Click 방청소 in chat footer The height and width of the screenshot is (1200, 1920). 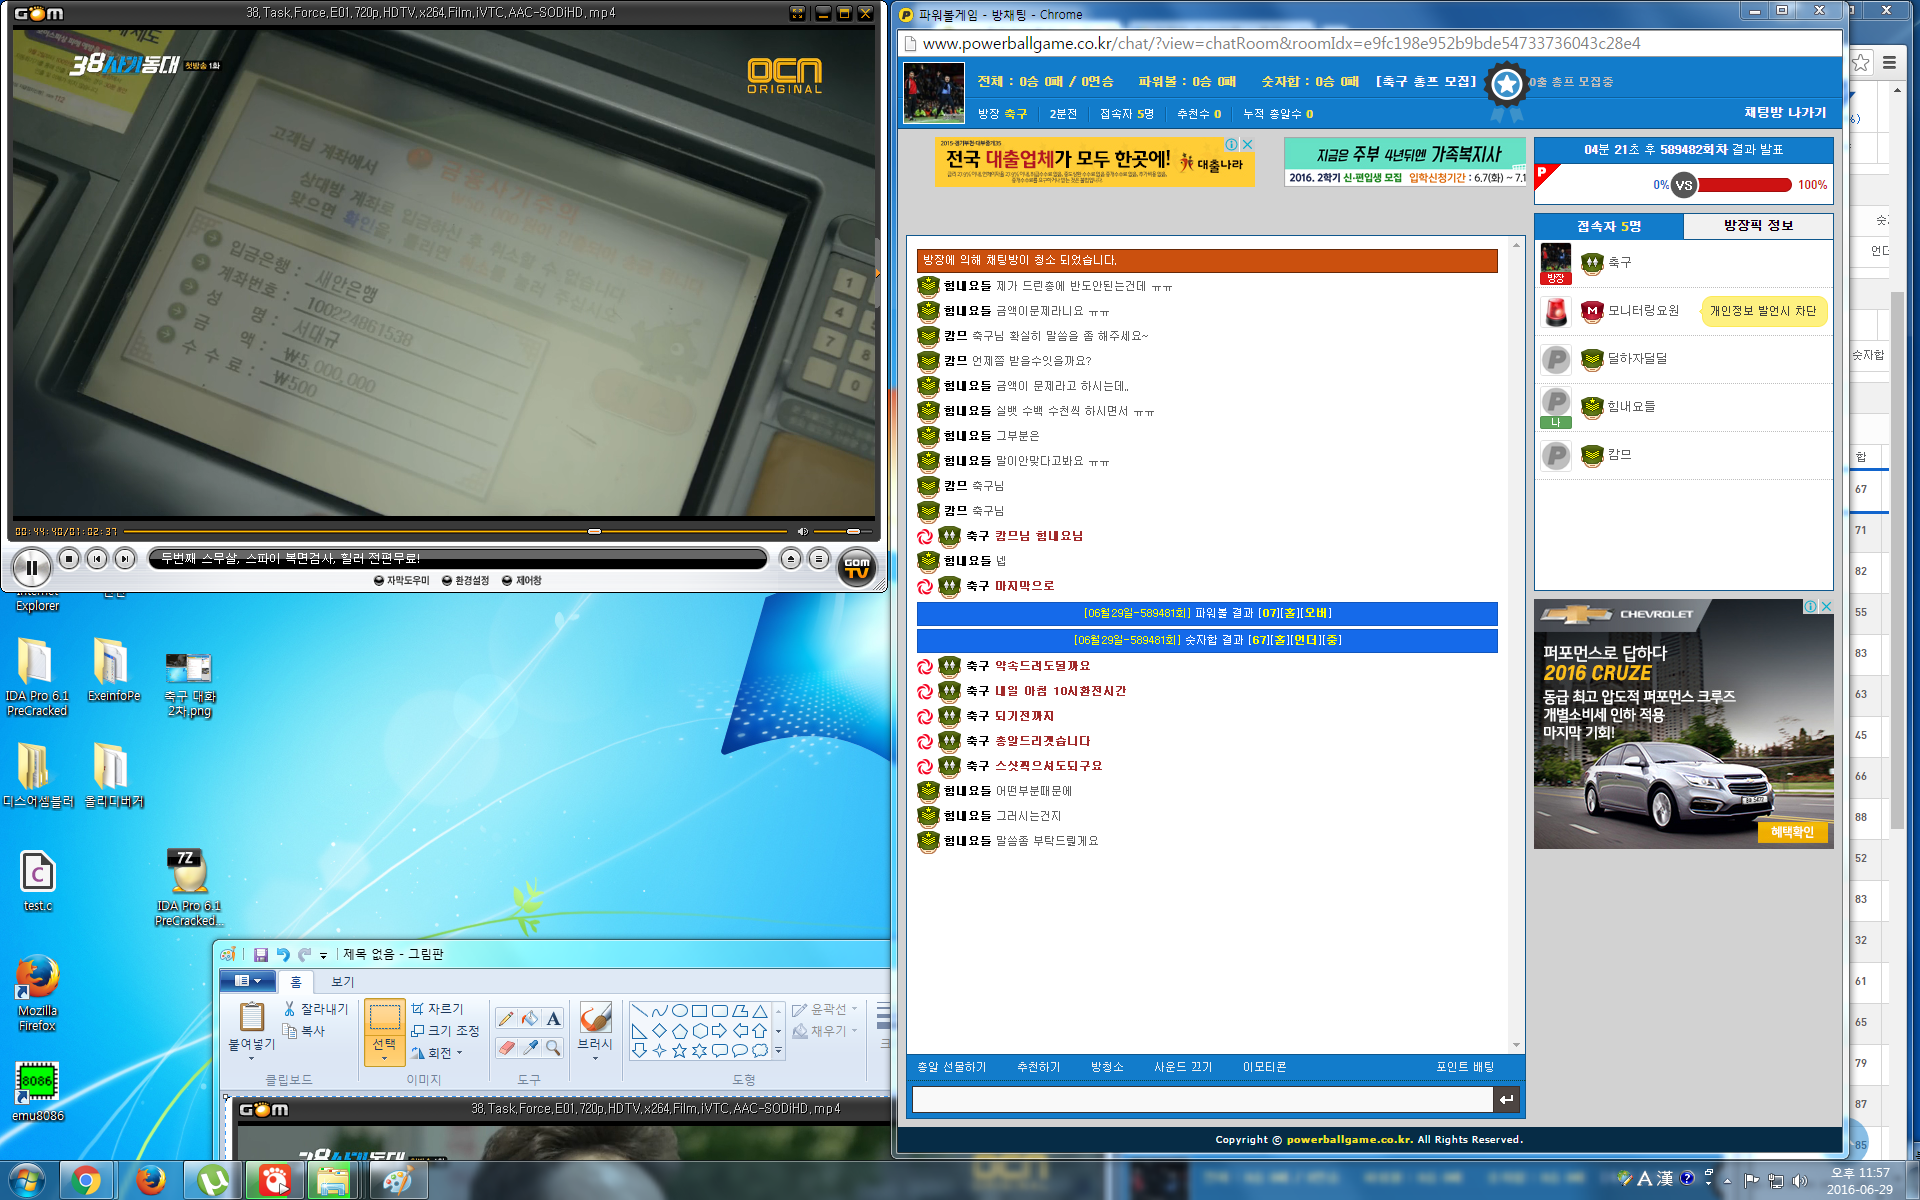[x=1107, y=1067]
